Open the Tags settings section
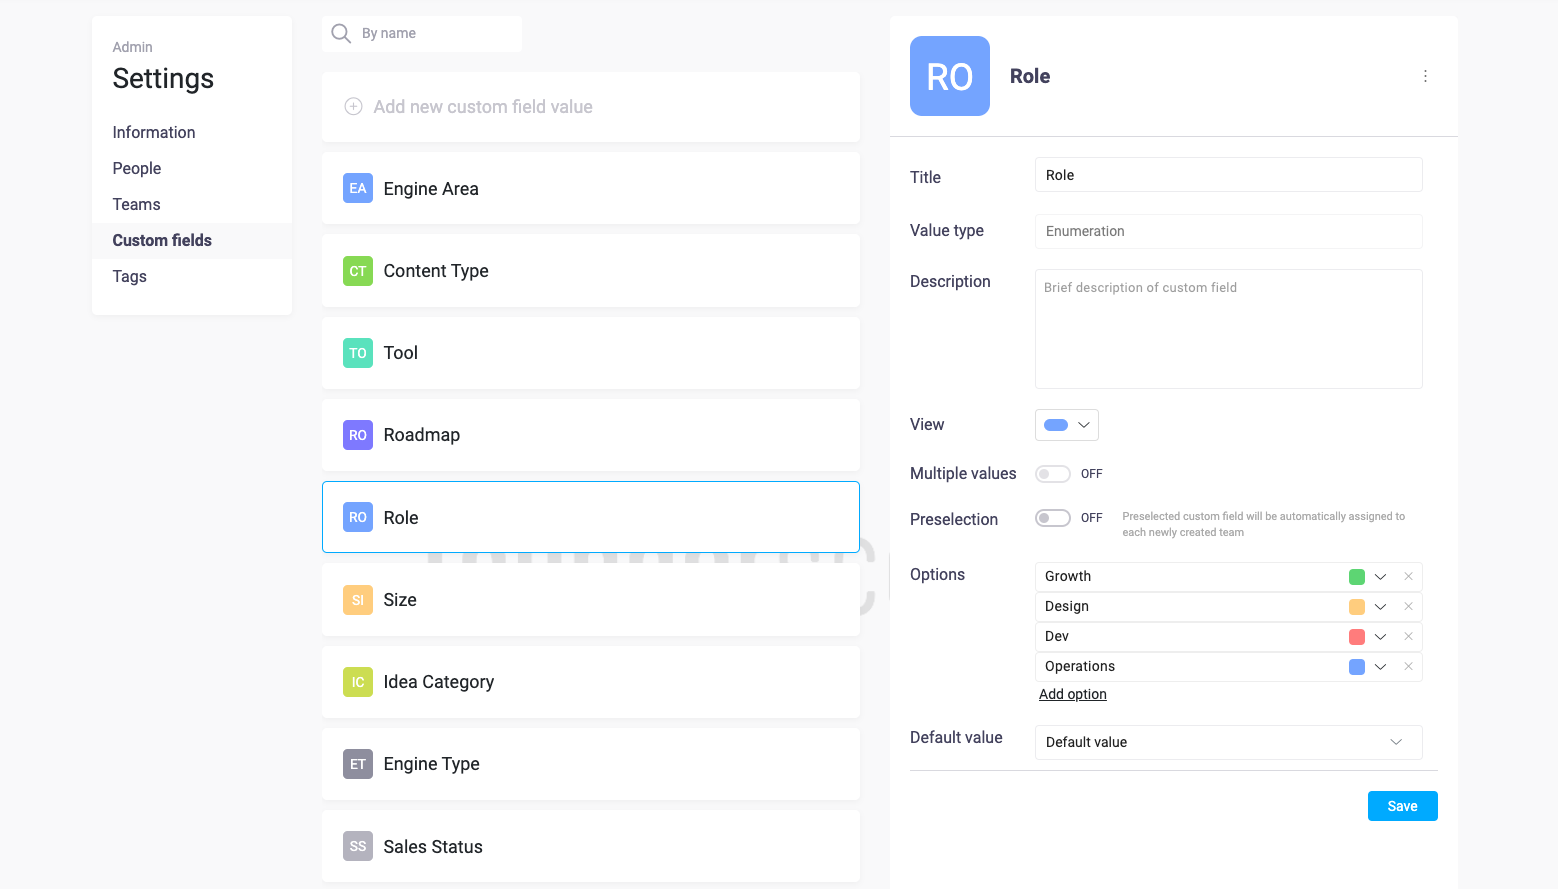Image resolution: width=1558 pixels, height=889 pixels. (129, 276)
